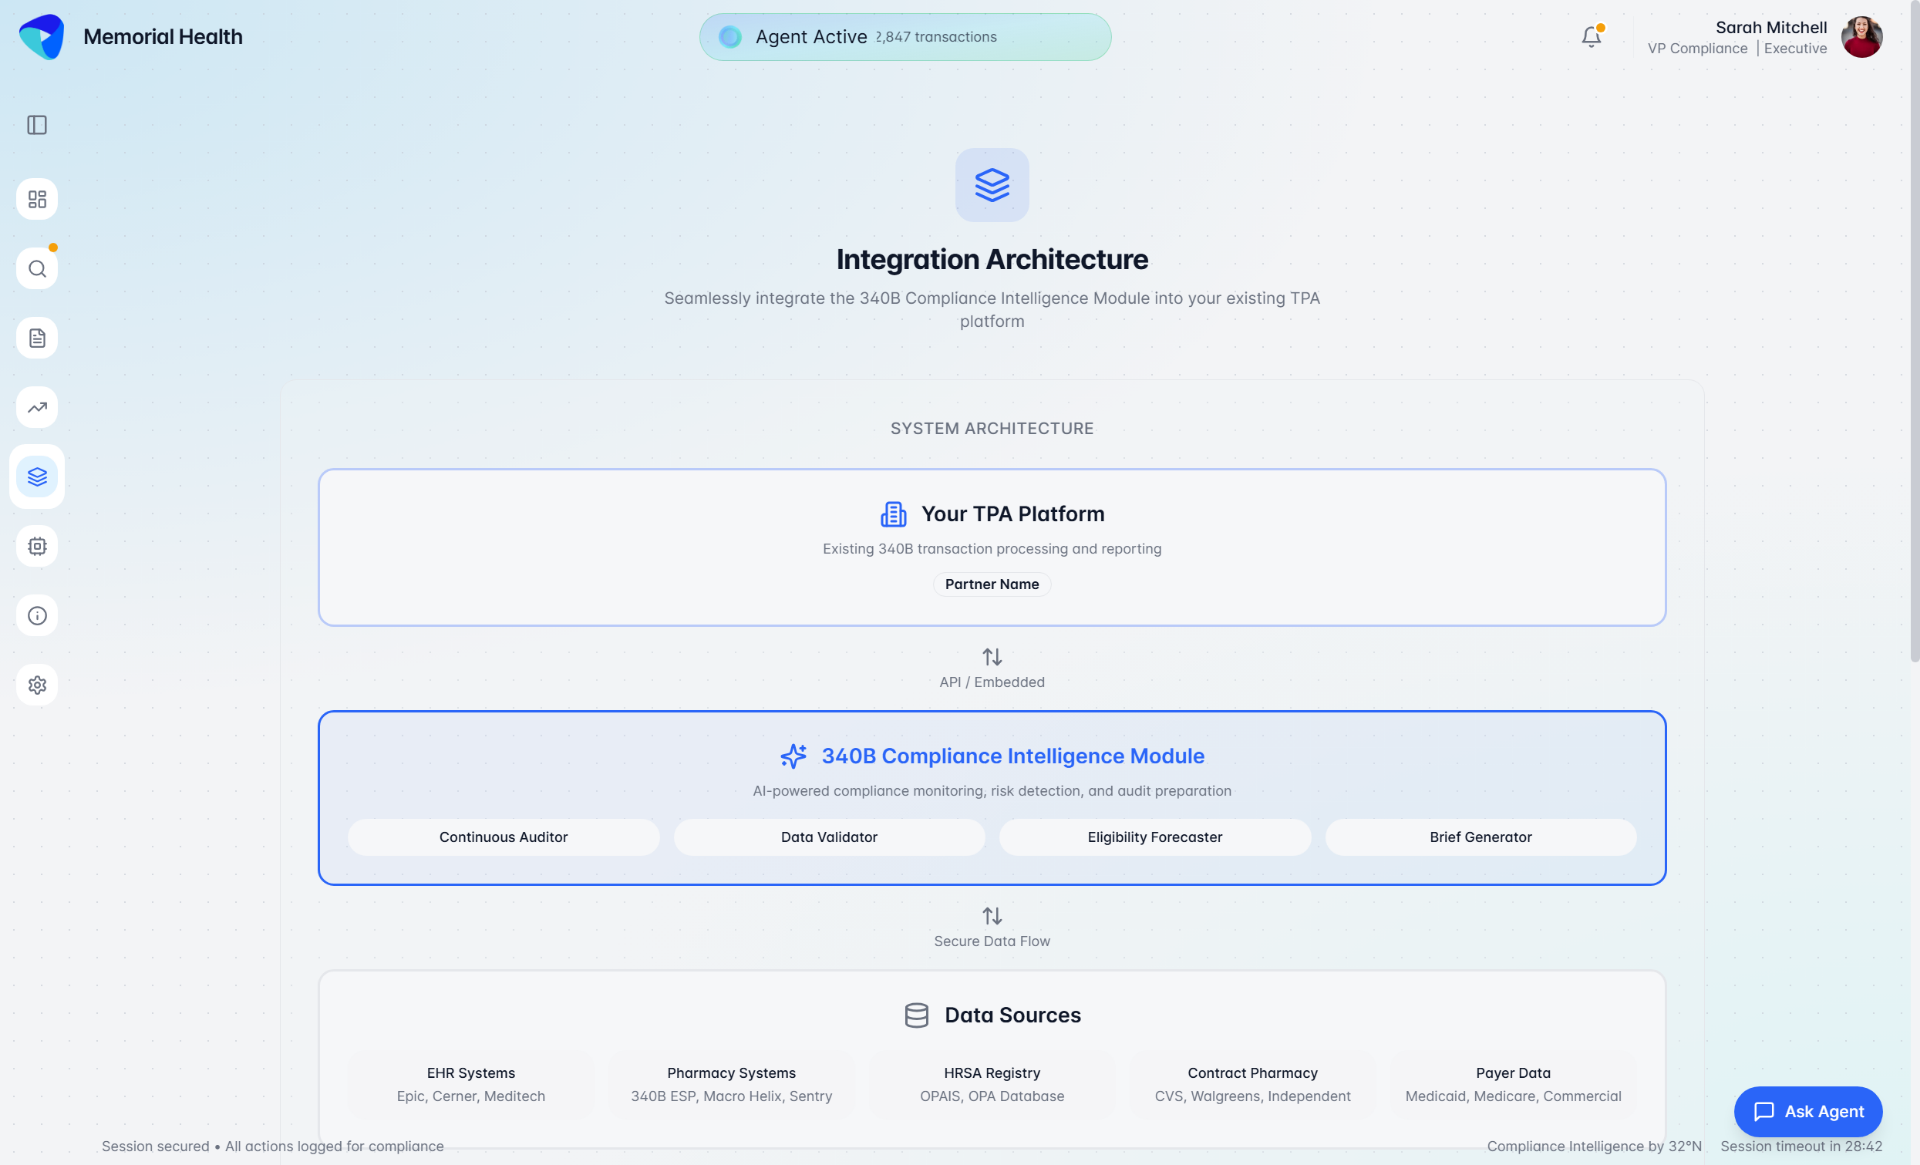
Task: Click the Your TPA Platform title
Action: coord(1013,514)
